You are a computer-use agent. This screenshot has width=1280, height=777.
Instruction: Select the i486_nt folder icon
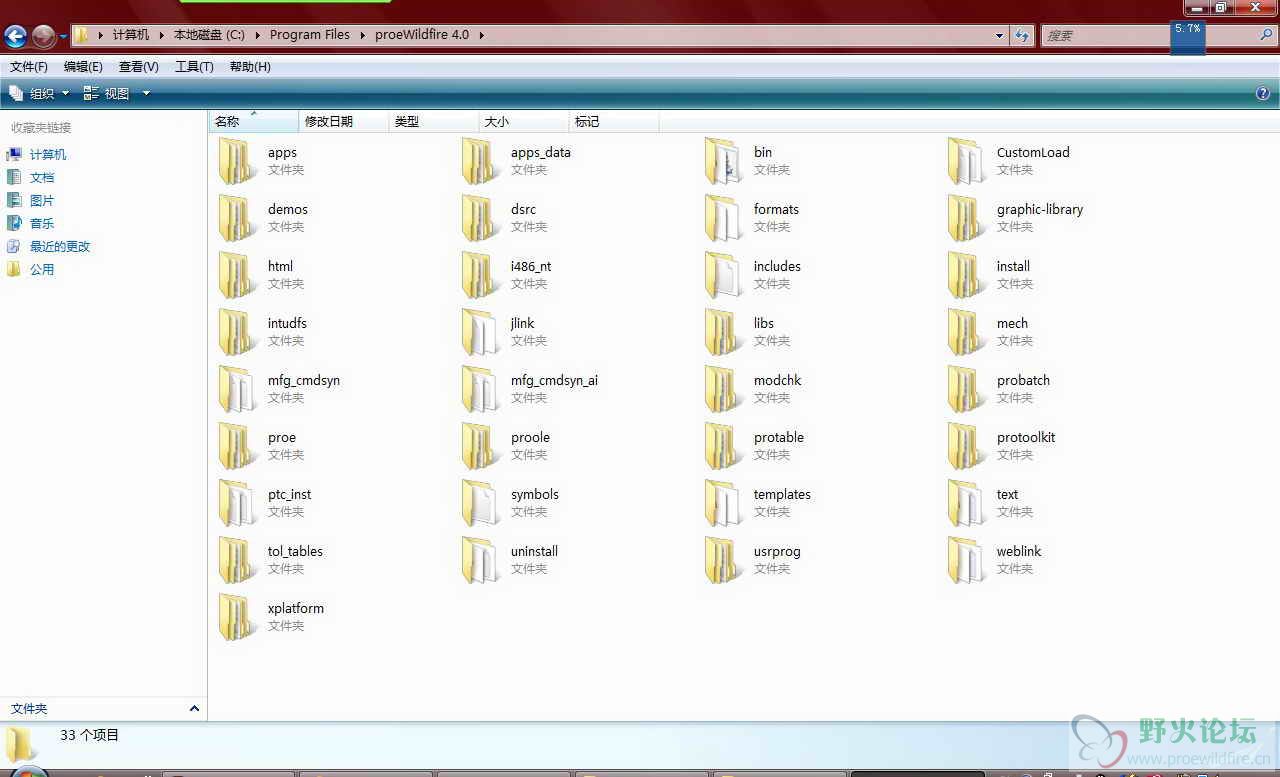pos(480,275)
